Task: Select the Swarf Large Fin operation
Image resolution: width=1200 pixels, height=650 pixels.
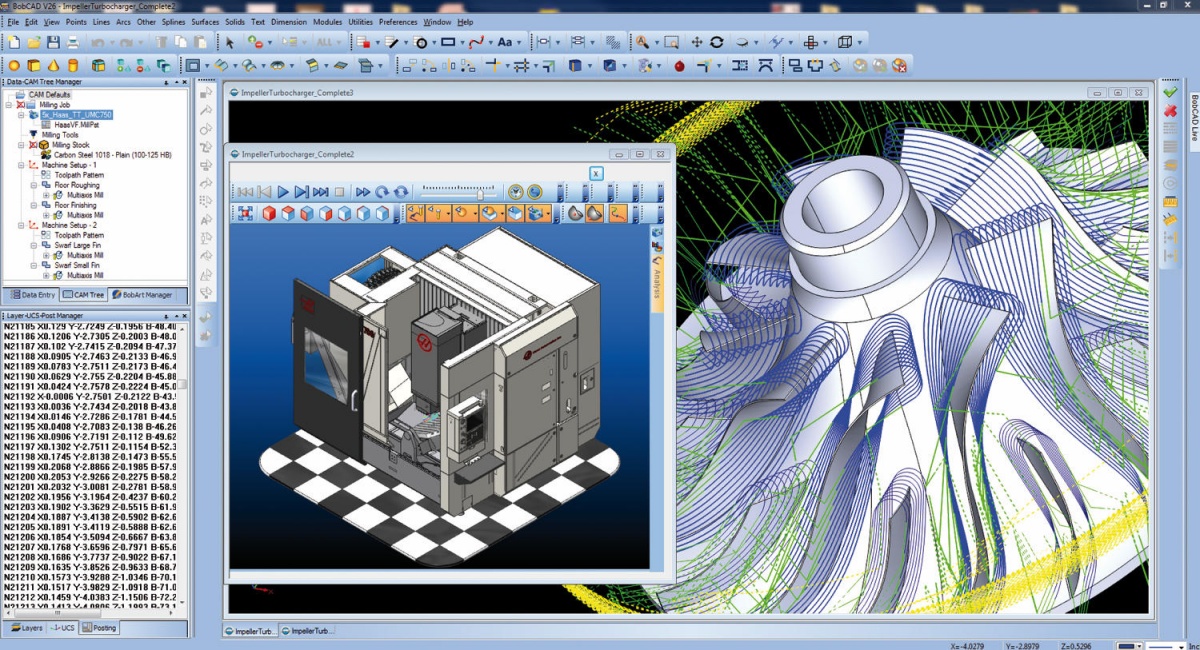Action: click(x=77, y=245)
